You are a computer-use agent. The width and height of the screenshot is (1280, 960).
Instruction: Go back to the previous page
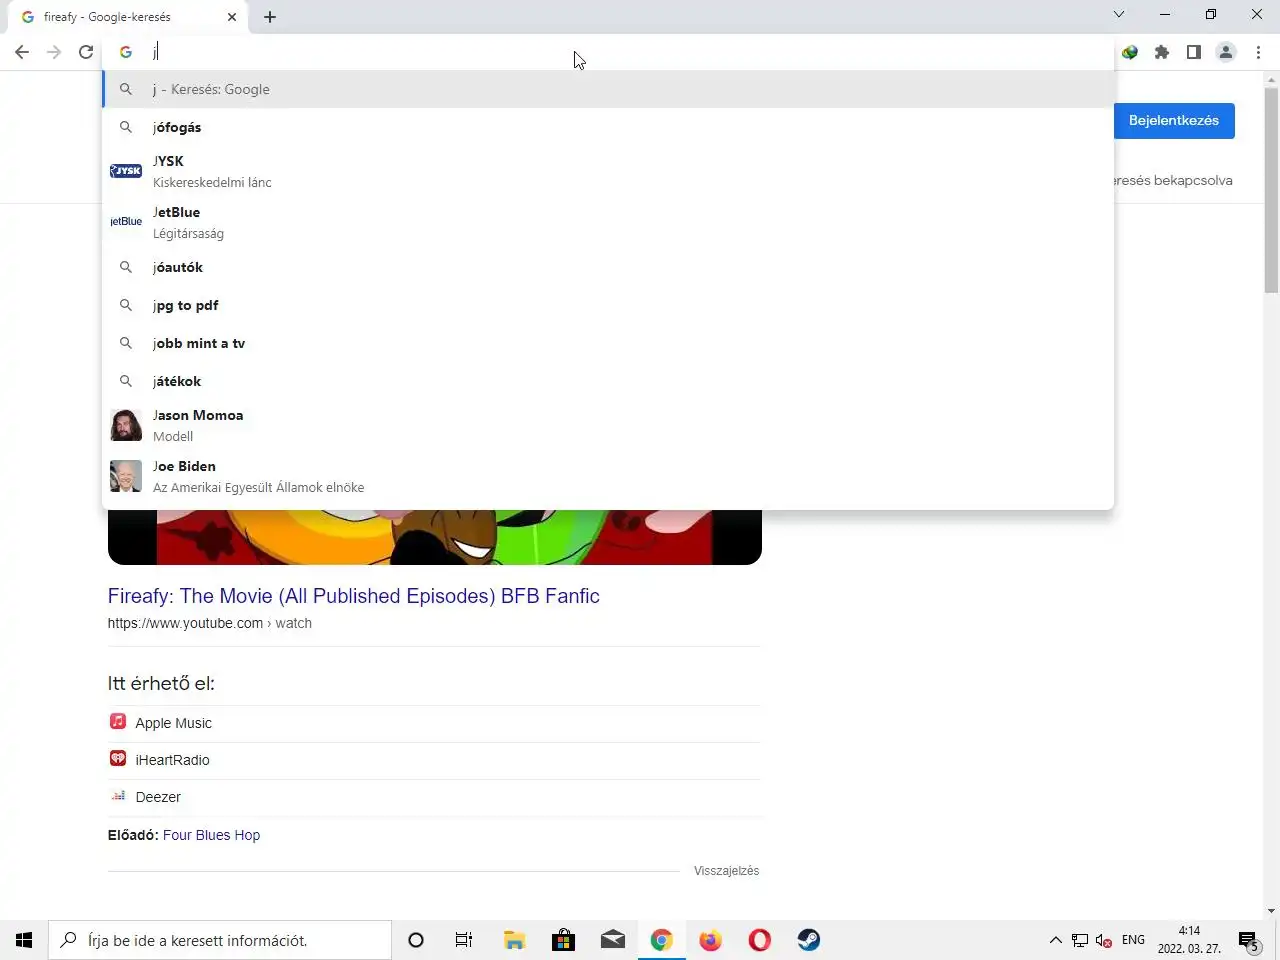[22, 52]
